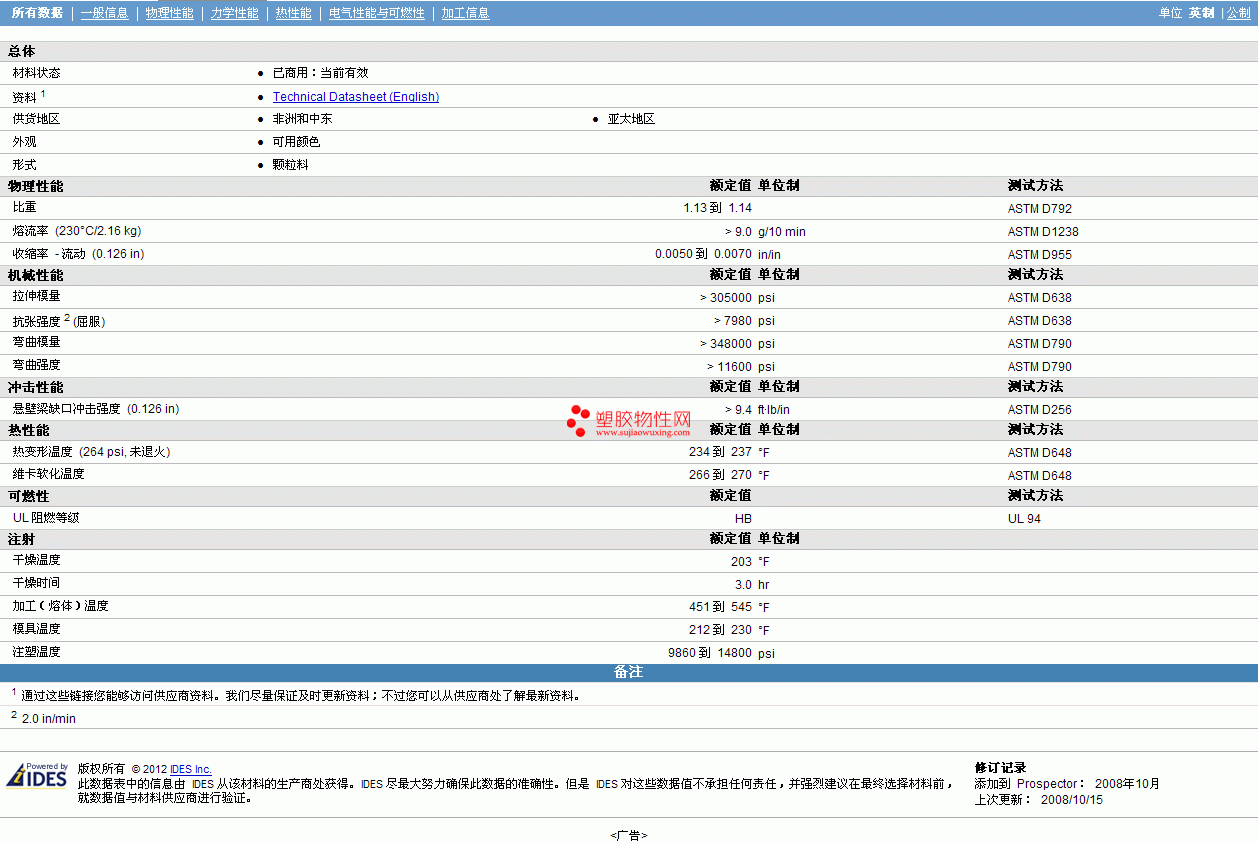Click ASTM D256 test method
The height and width of the screenshot is (843, 1258).
point(1040,410)
